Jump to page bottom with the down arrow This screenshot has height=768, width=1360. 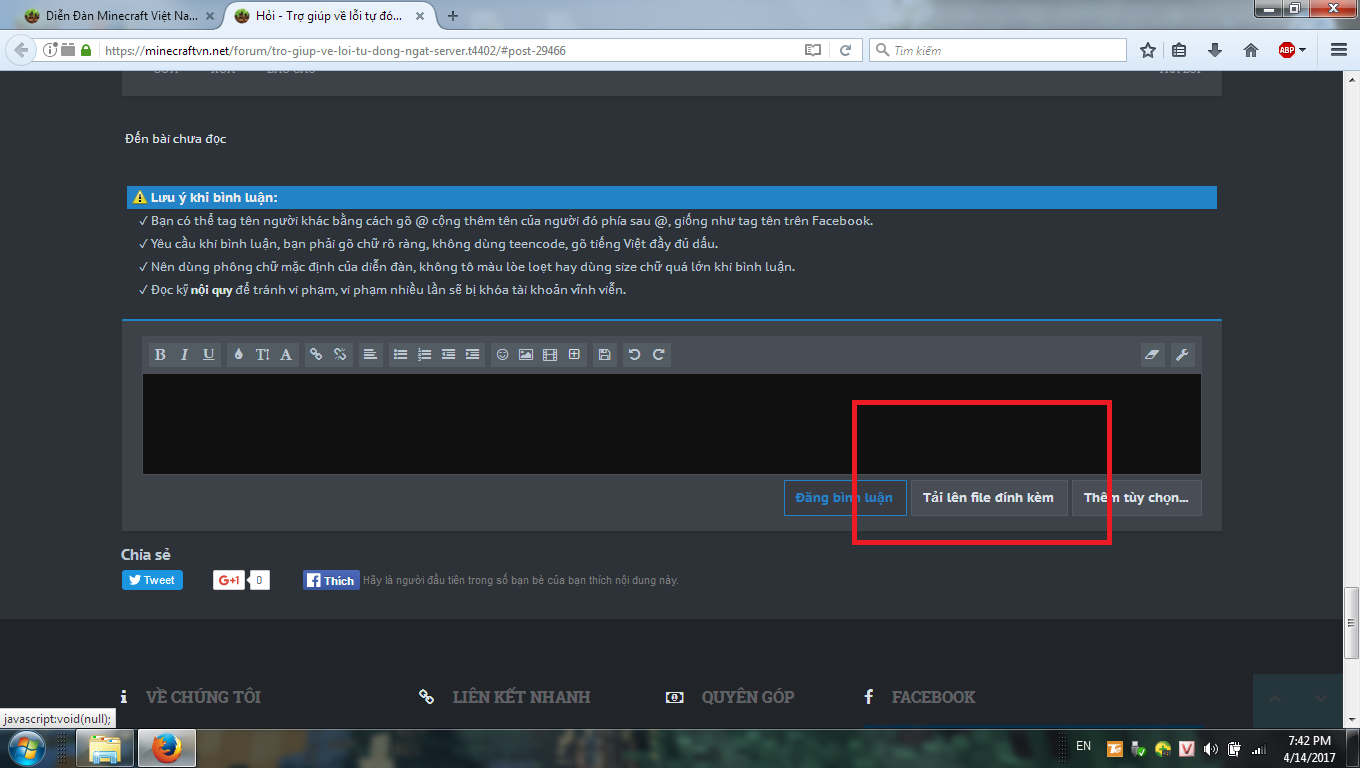(x=1321, y=699)
